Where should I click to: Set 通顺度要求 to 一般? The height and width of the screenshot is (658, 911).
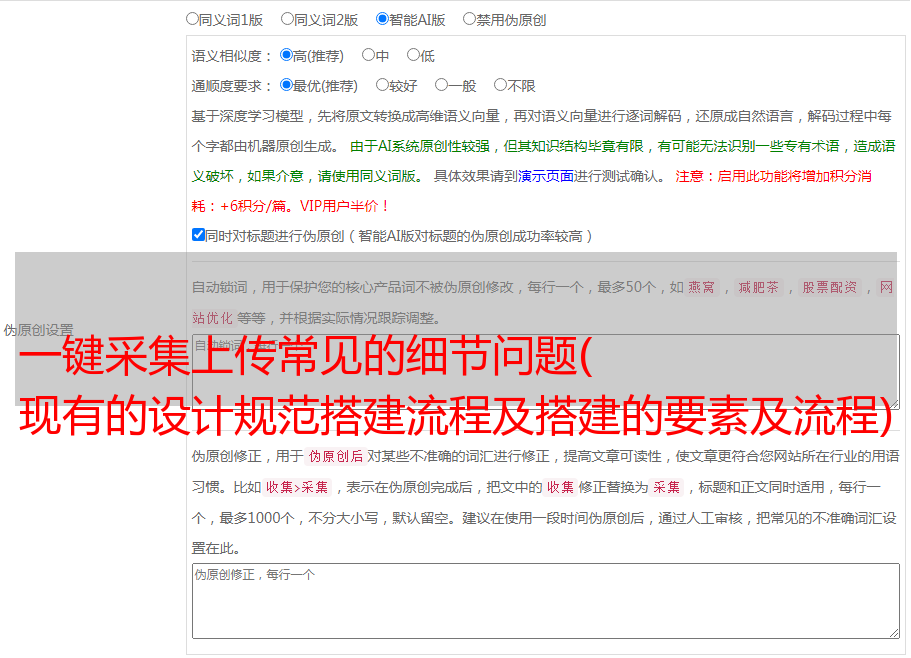442,85
